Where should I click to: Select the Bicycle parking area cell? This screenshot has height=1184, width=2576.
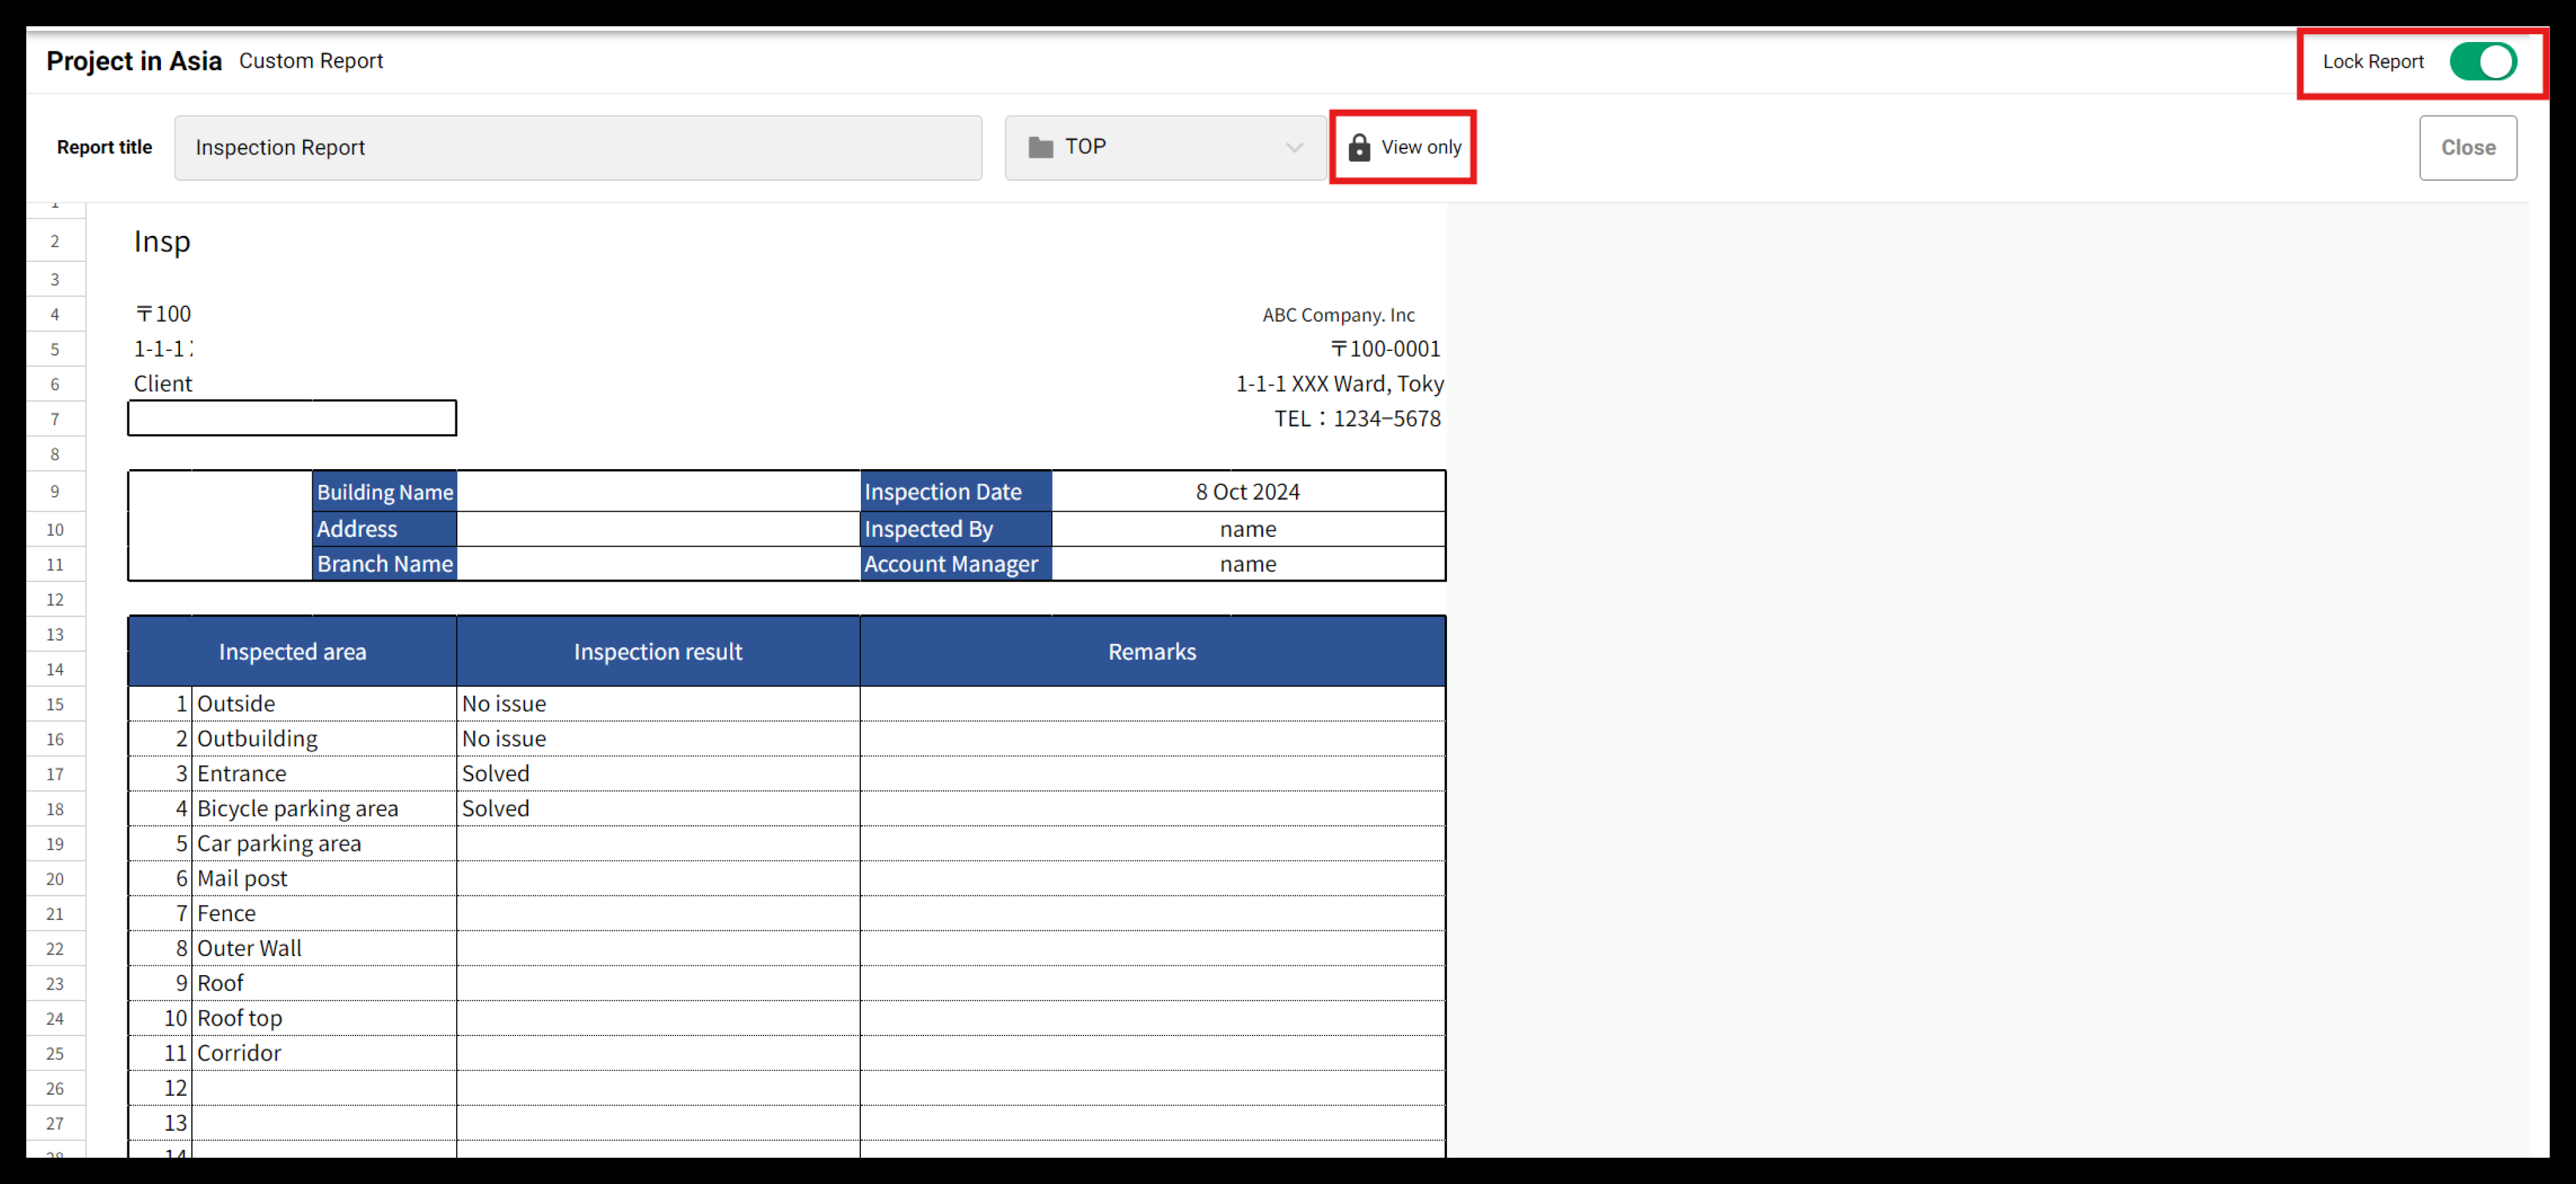(297, 808)
